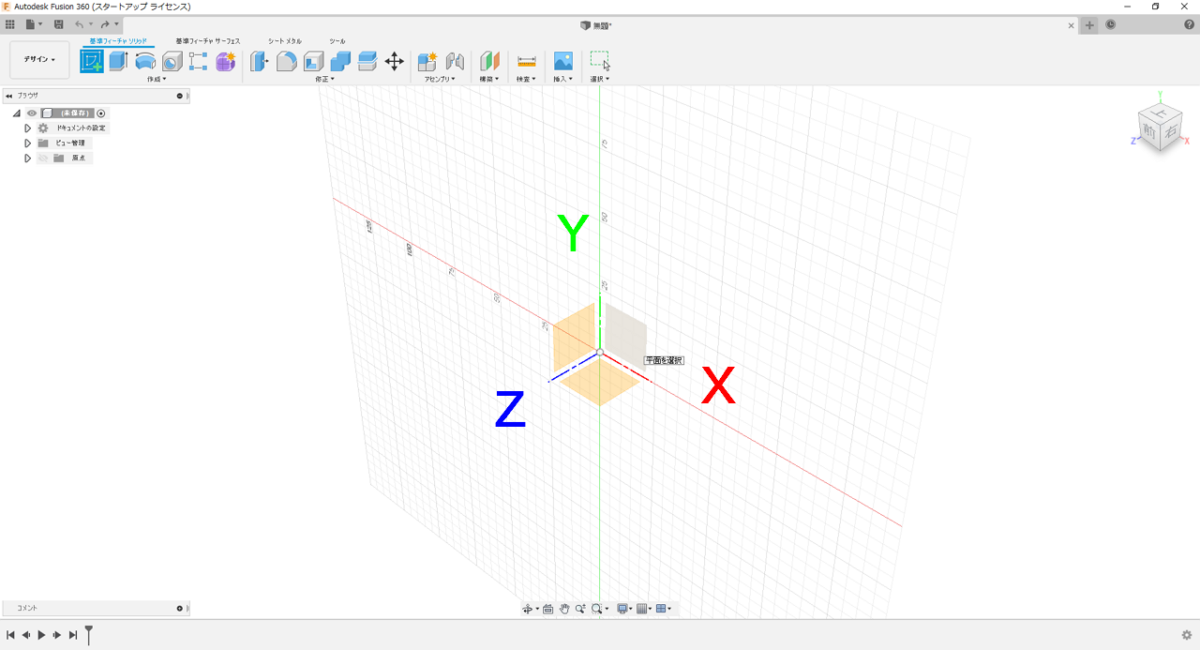Select the Revolve tool
The height and width of the screenshot is (650, 1200).
[145, 62]
